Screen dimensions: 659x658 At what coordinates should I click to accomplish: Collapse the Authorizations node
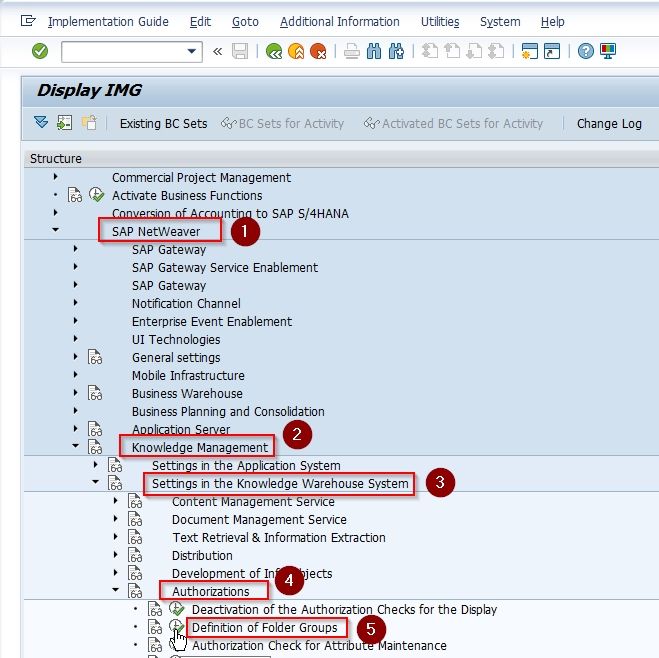[x=116, y=590]
